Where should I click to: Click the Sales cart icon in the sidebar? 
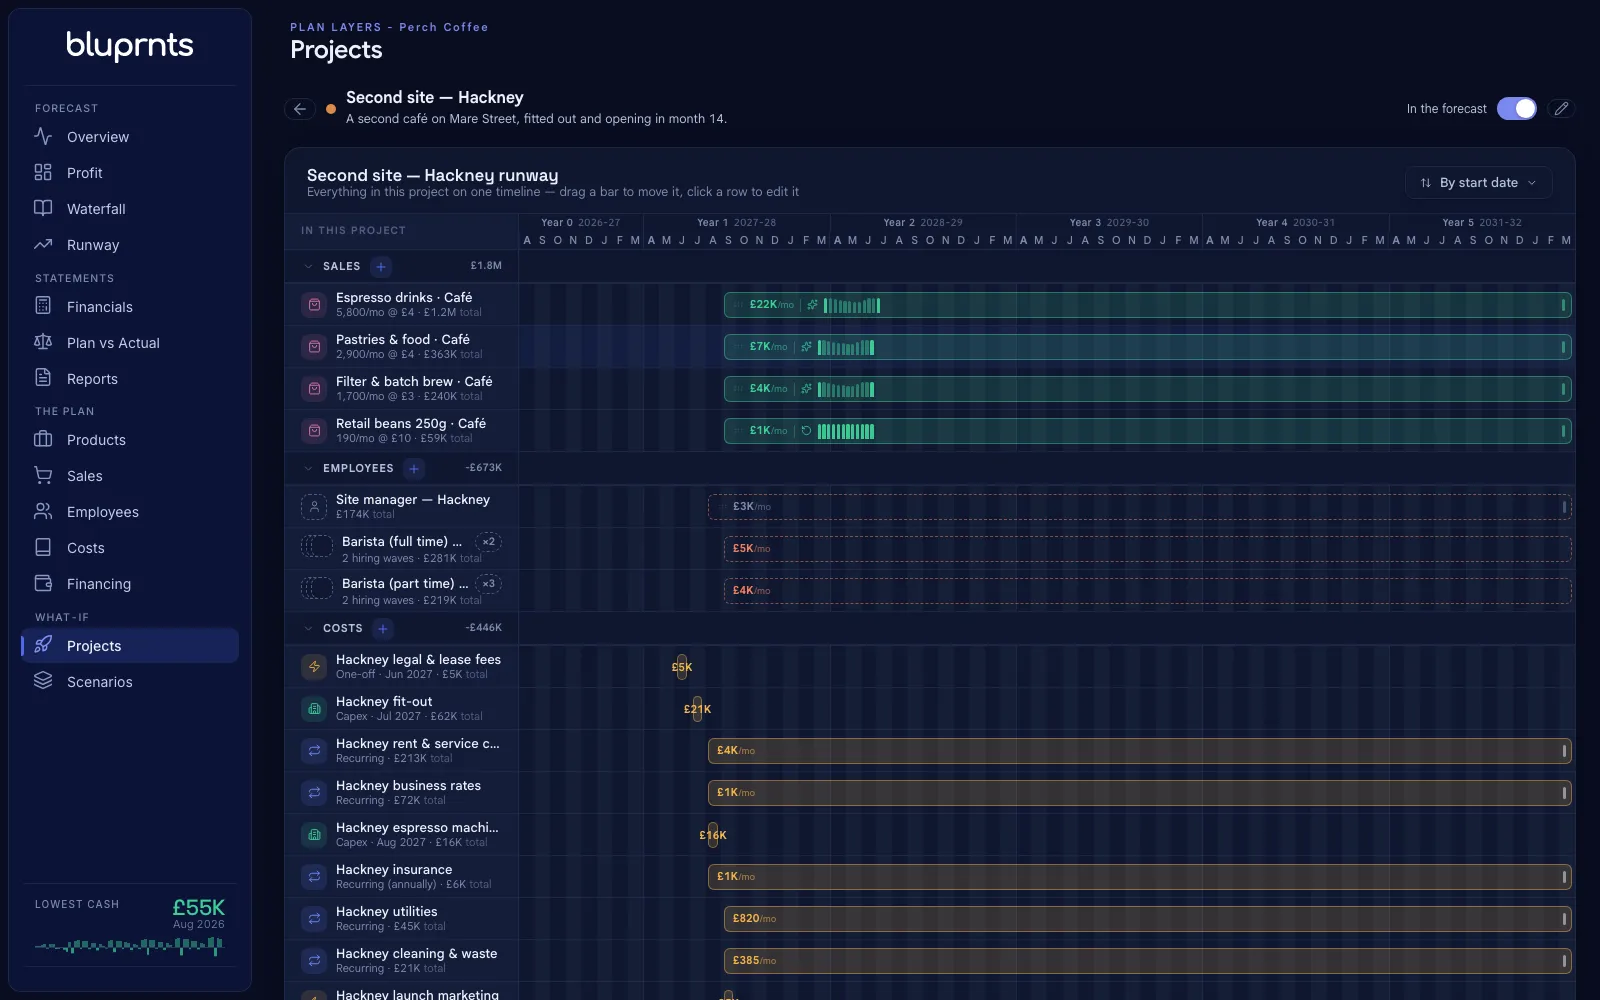[43, 475]
